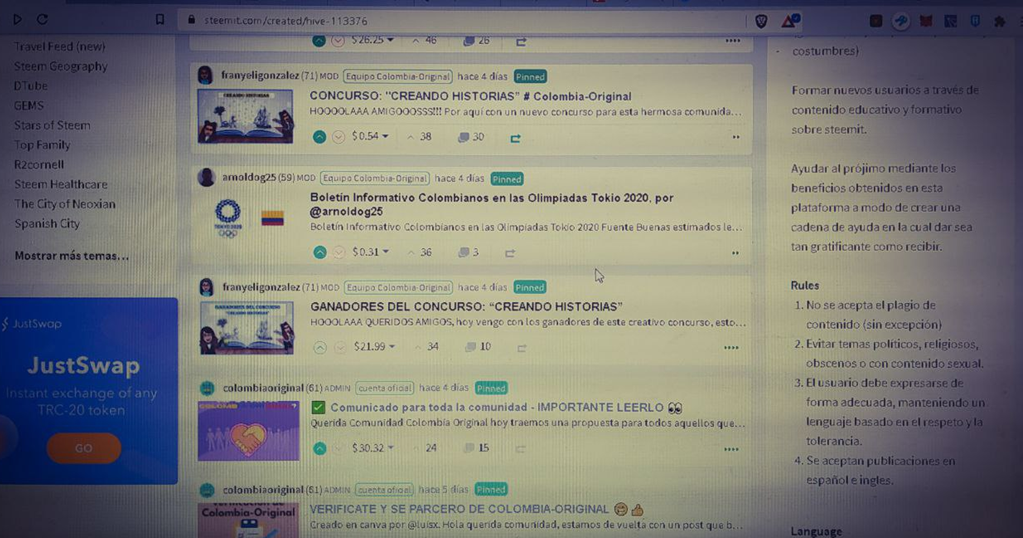Expand payout details for $21.99
Screen dimensions: 1023x538
(374, 346)
